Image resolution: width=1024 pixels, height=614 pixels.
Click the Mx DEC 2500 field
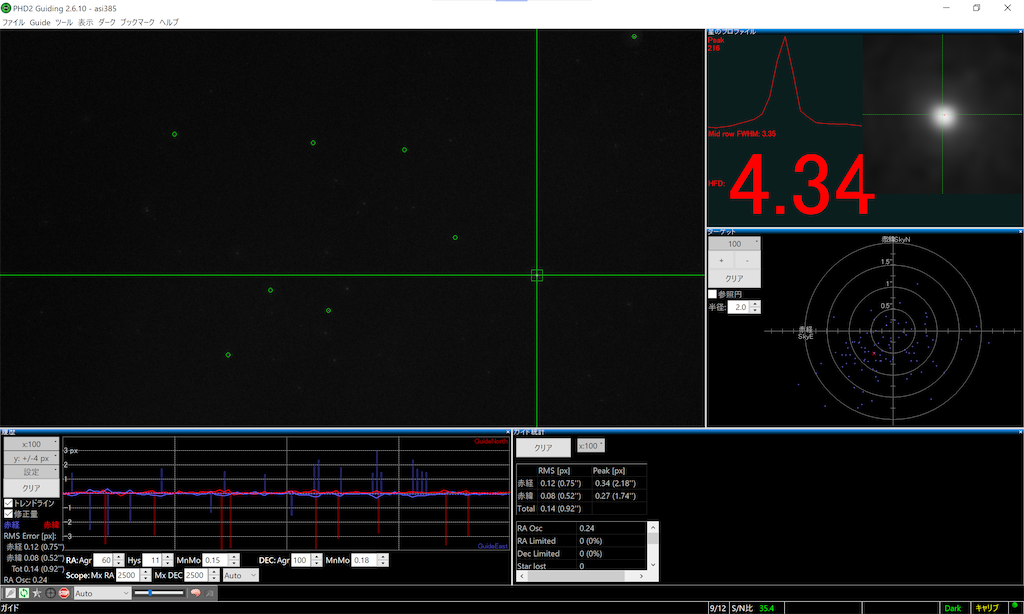point(197,575)
